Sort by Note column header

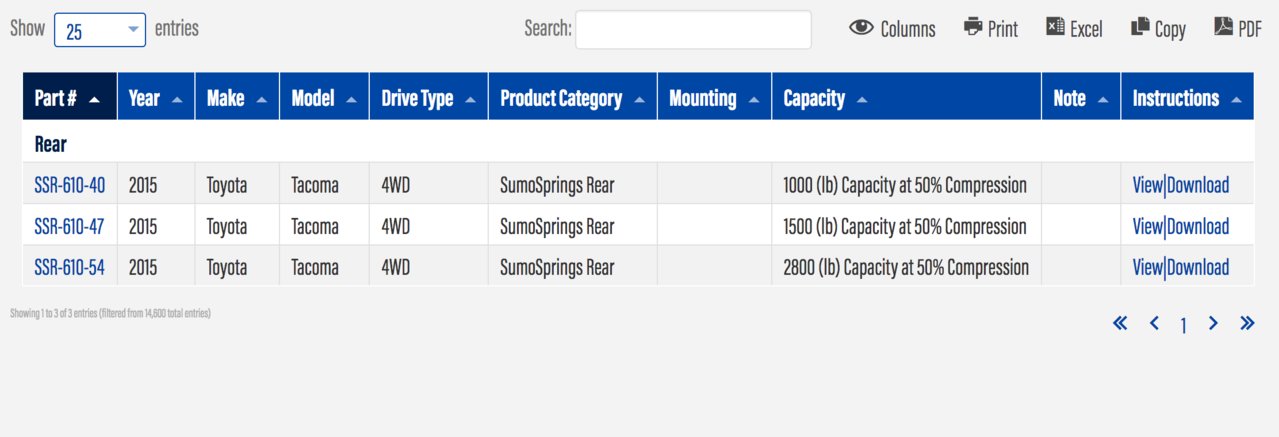pyautogui.click(x=1081, y=97)
